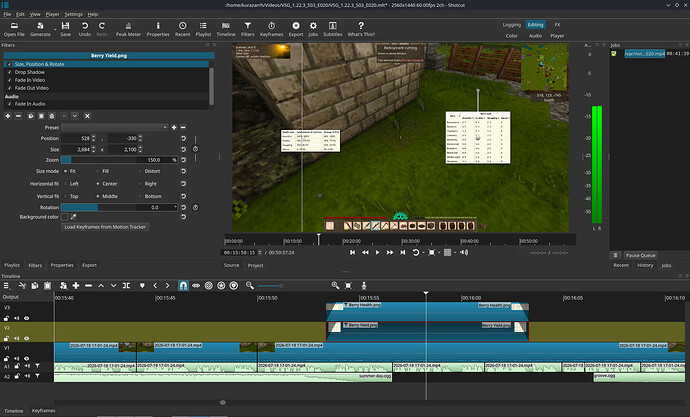
Task: Click the What's This? help icon
Action: pyautogui.click(x=361, y=29)
